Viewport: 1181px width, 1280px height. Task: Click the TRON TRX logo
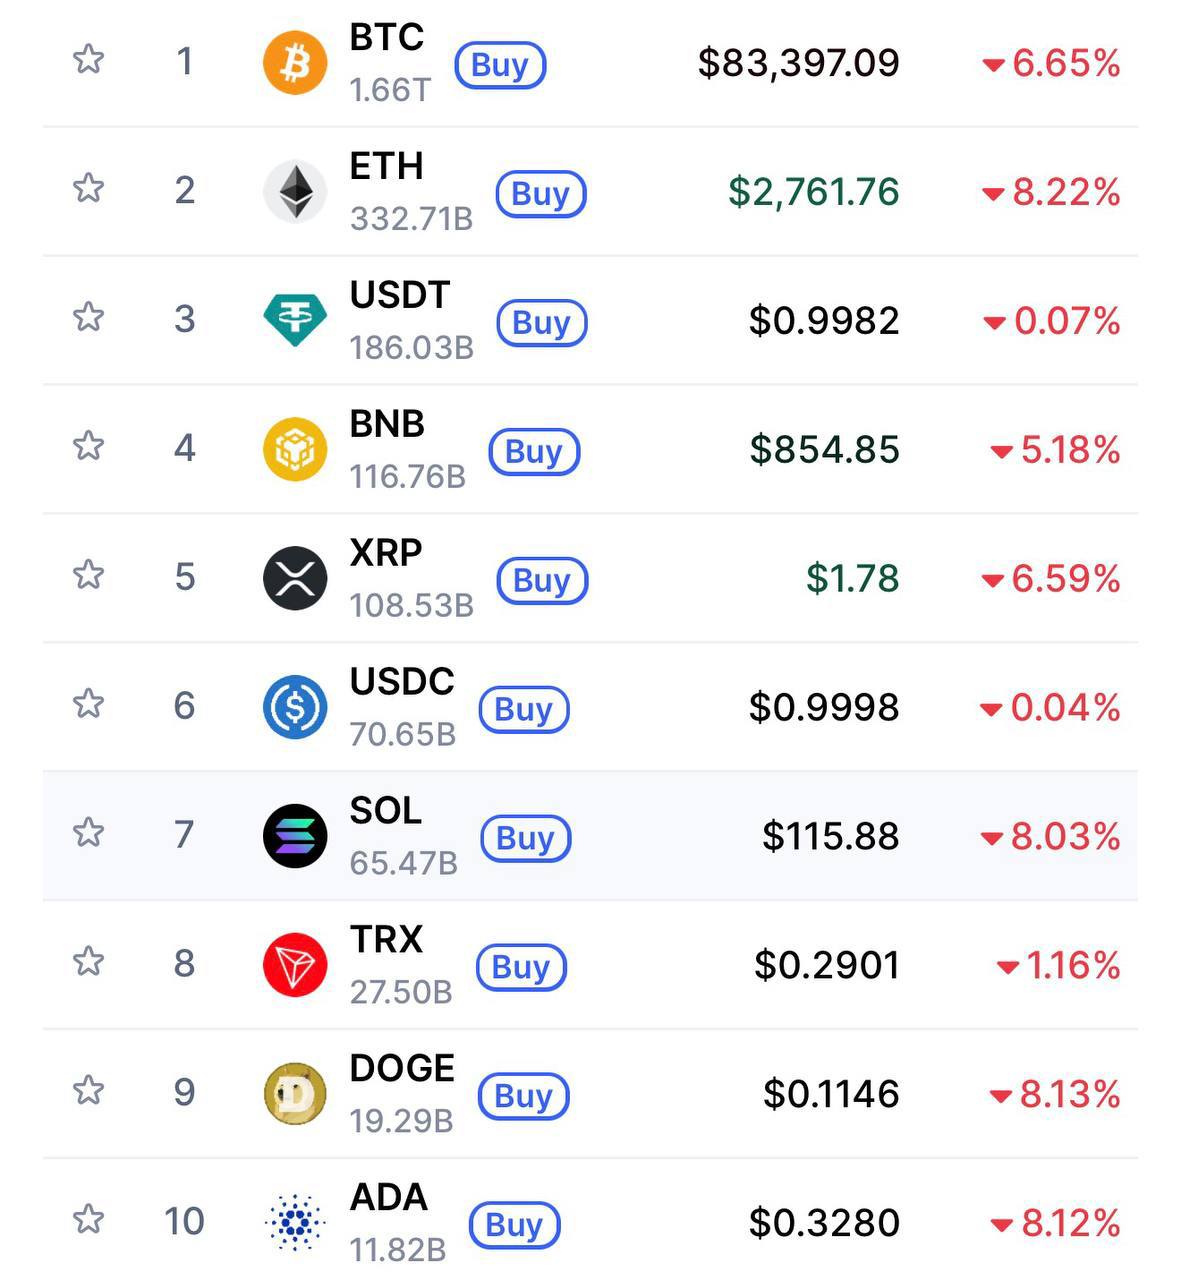coord(295,965)
